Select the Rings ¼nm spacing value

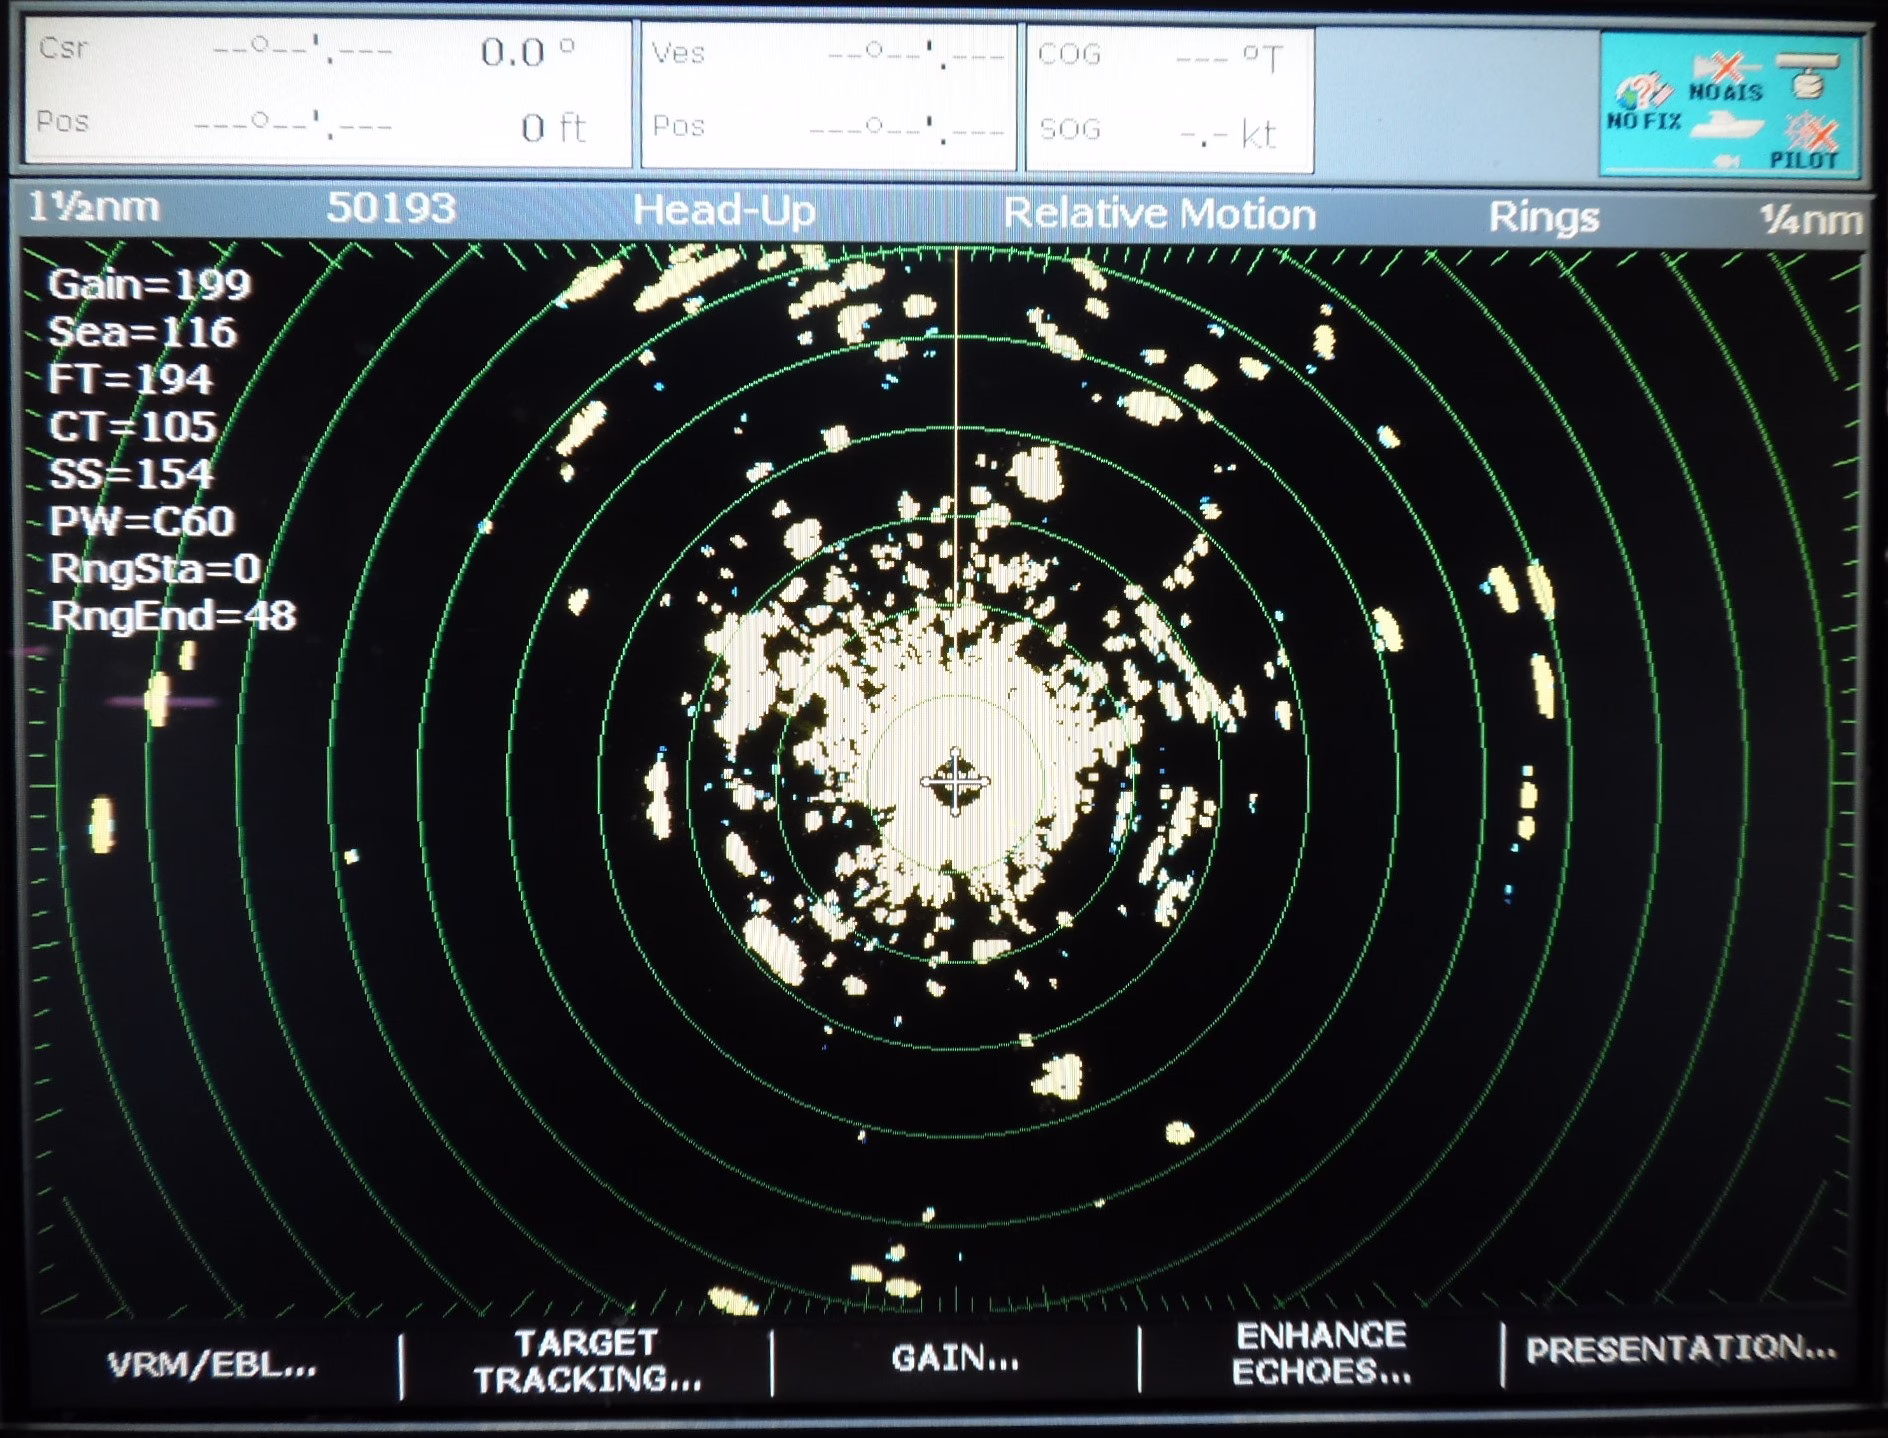point(1811,219)
